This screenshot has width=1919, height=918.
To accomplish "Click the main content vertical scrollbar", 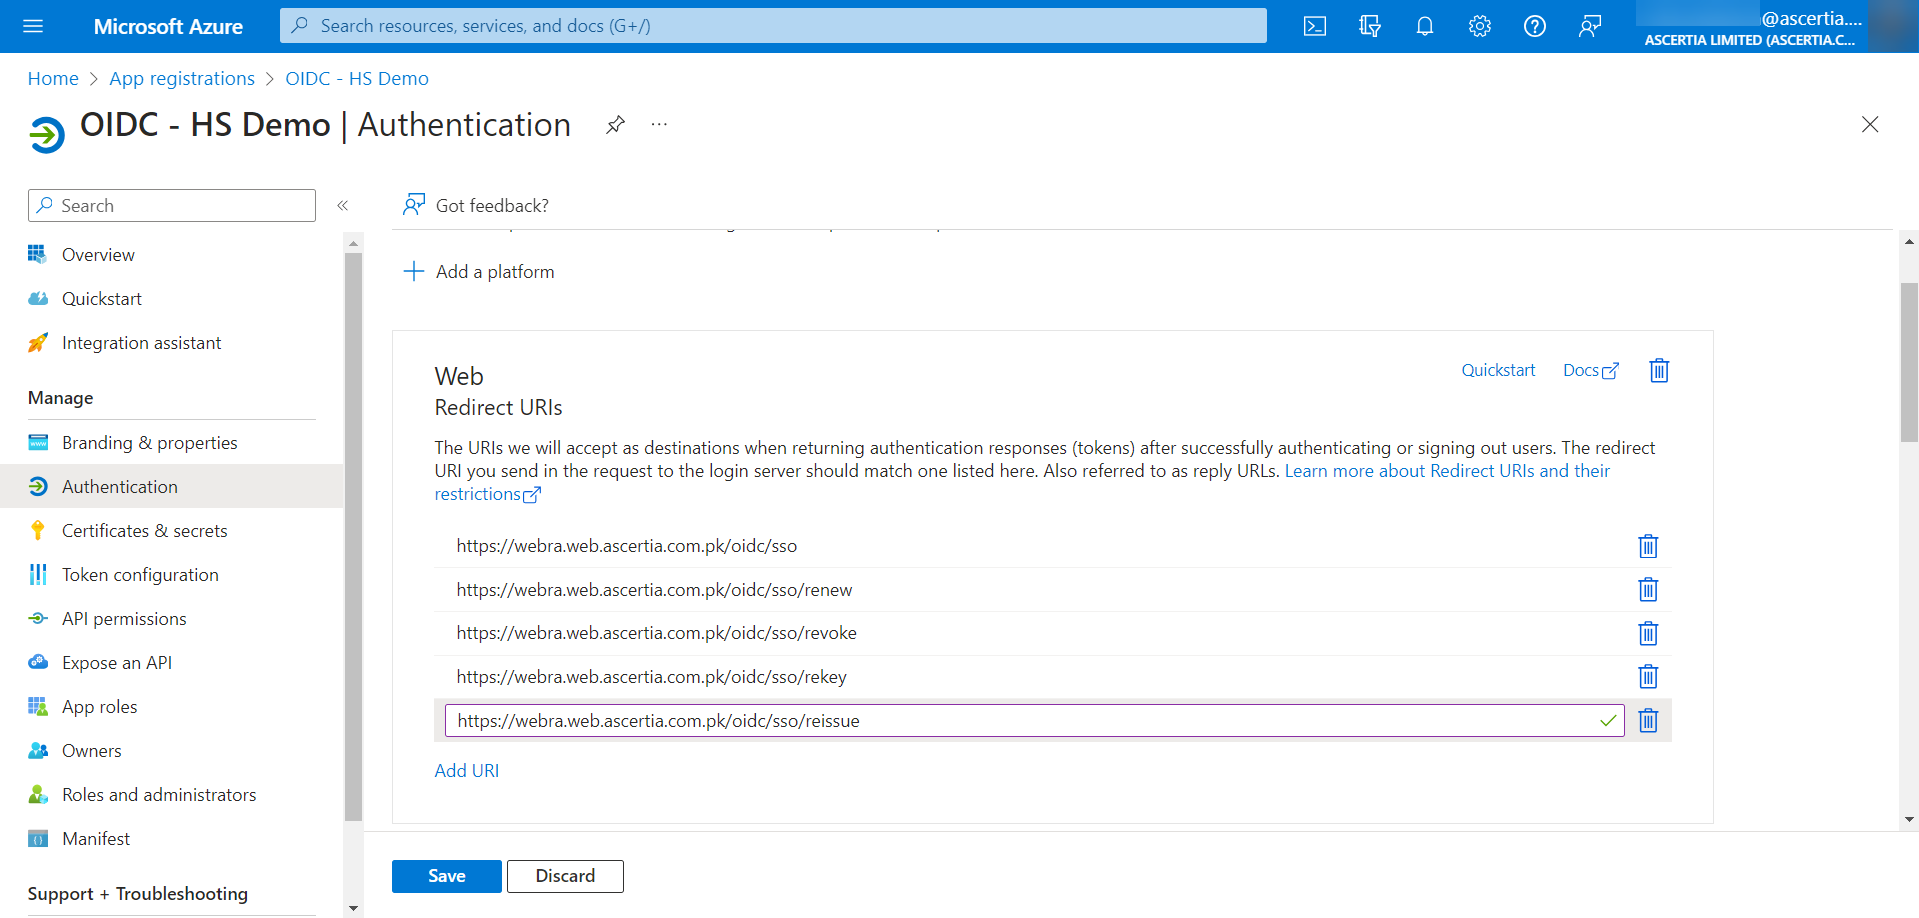I will [1909, 362].
